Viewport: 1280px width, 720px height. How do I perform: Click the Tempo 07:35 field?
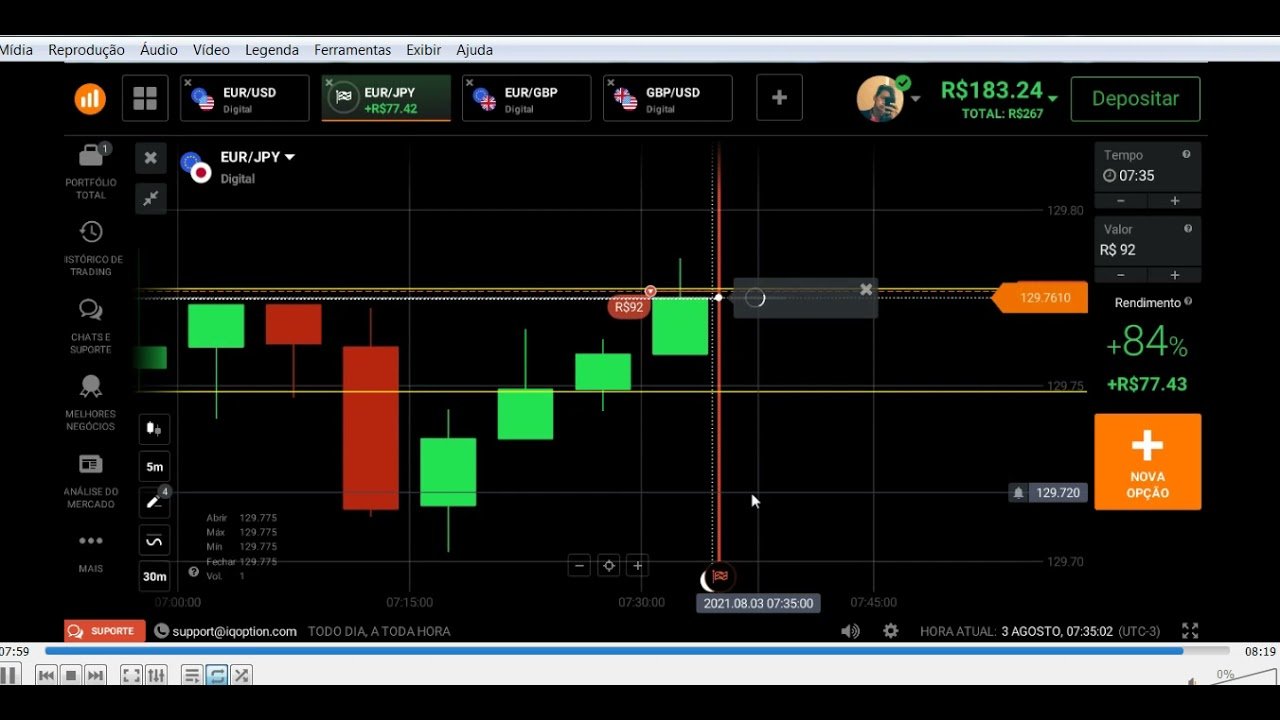point(1147,166)
